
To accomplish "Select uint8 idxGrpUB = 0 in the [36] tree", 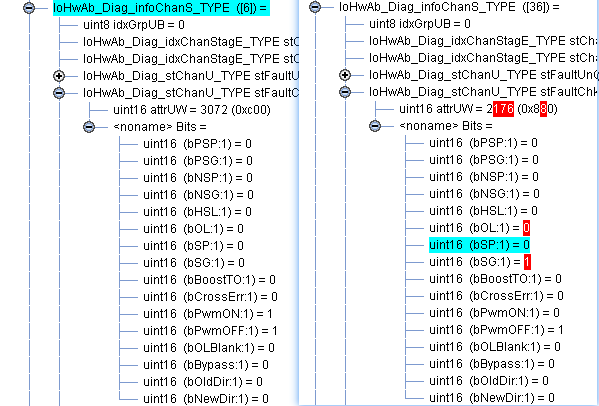I will [x=419, y=24].
